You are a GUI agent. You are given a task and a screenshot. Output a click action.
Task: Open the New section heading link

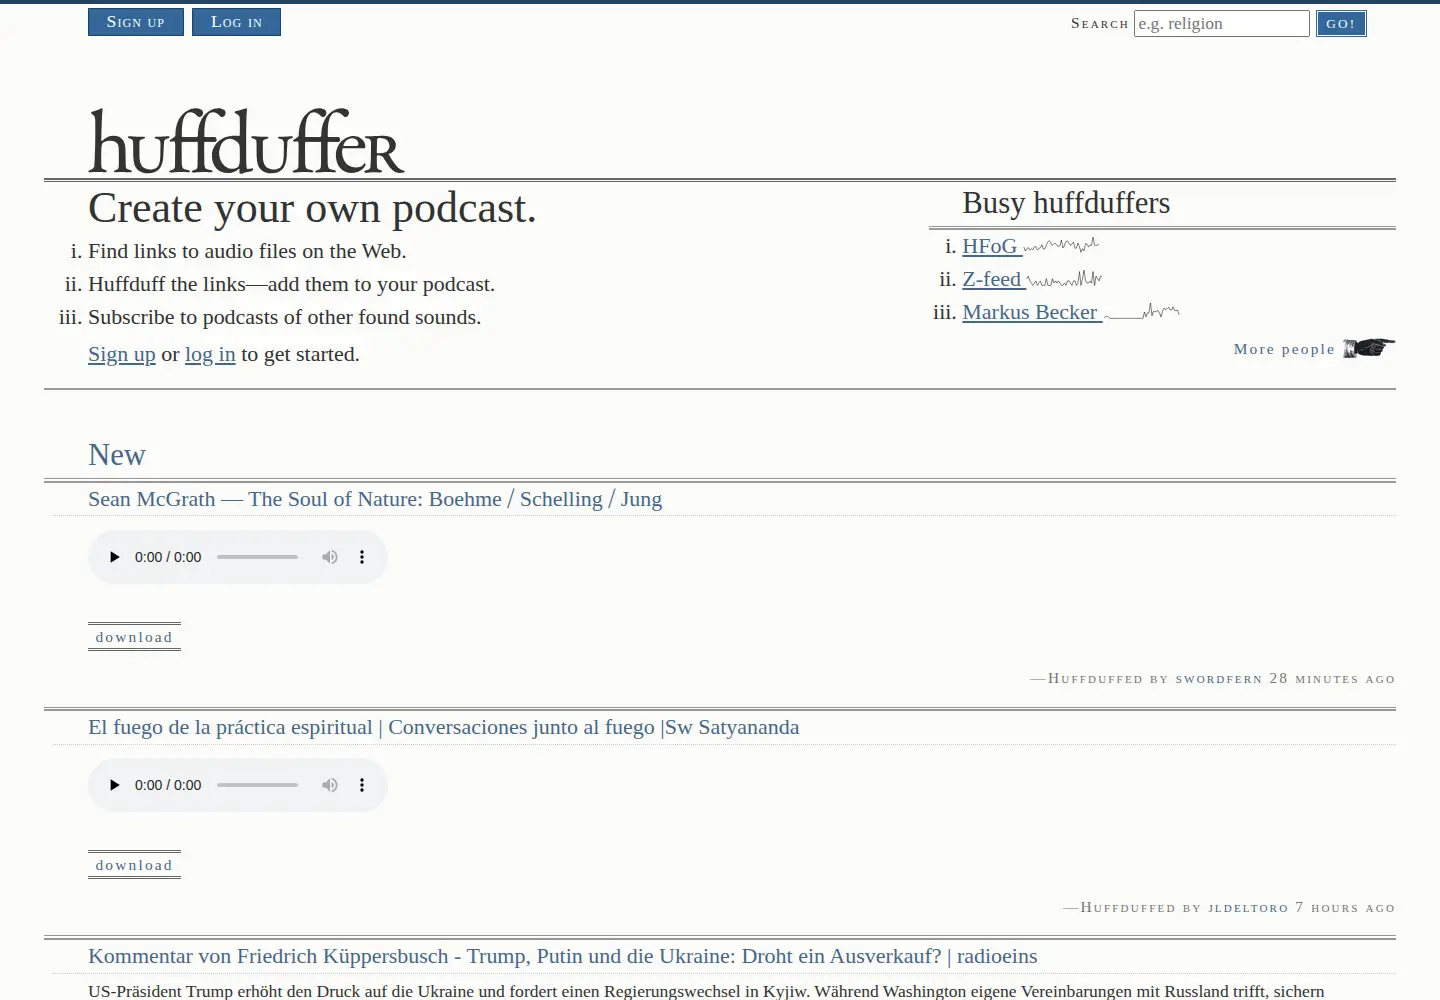pyautogui.click(x=117, y=455)
